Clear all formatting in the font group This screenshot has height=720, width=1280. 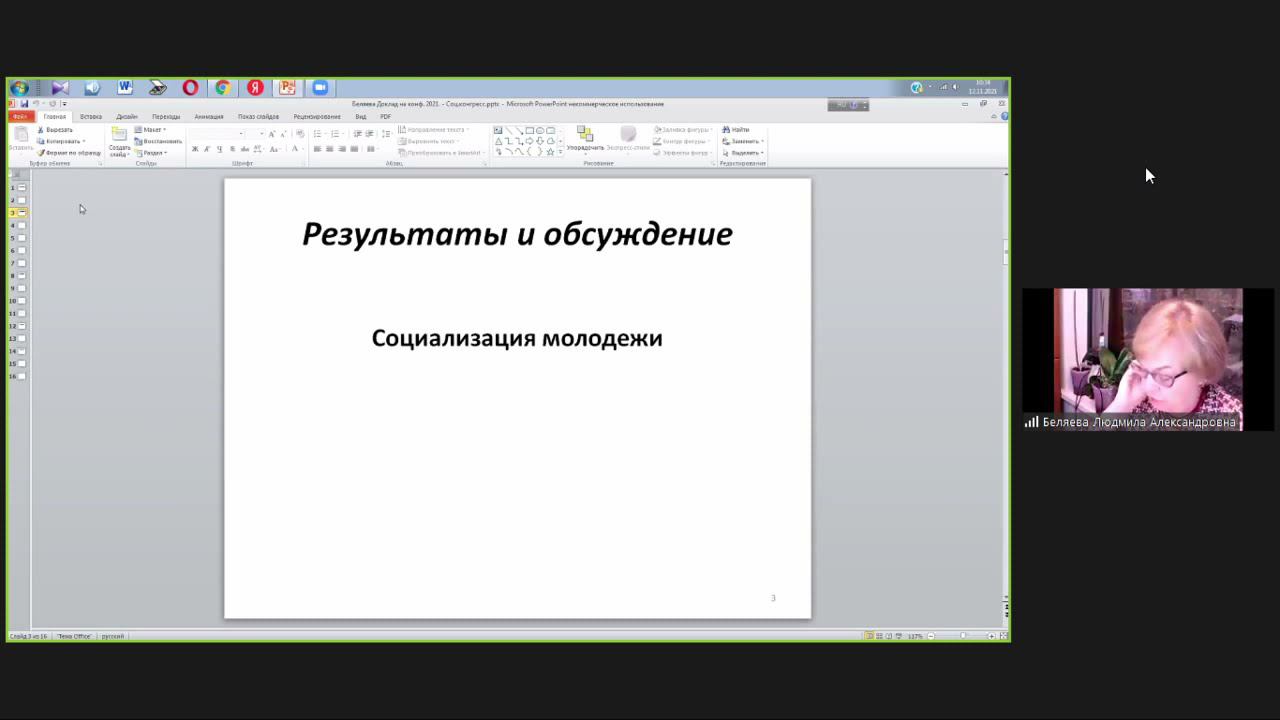300,134
